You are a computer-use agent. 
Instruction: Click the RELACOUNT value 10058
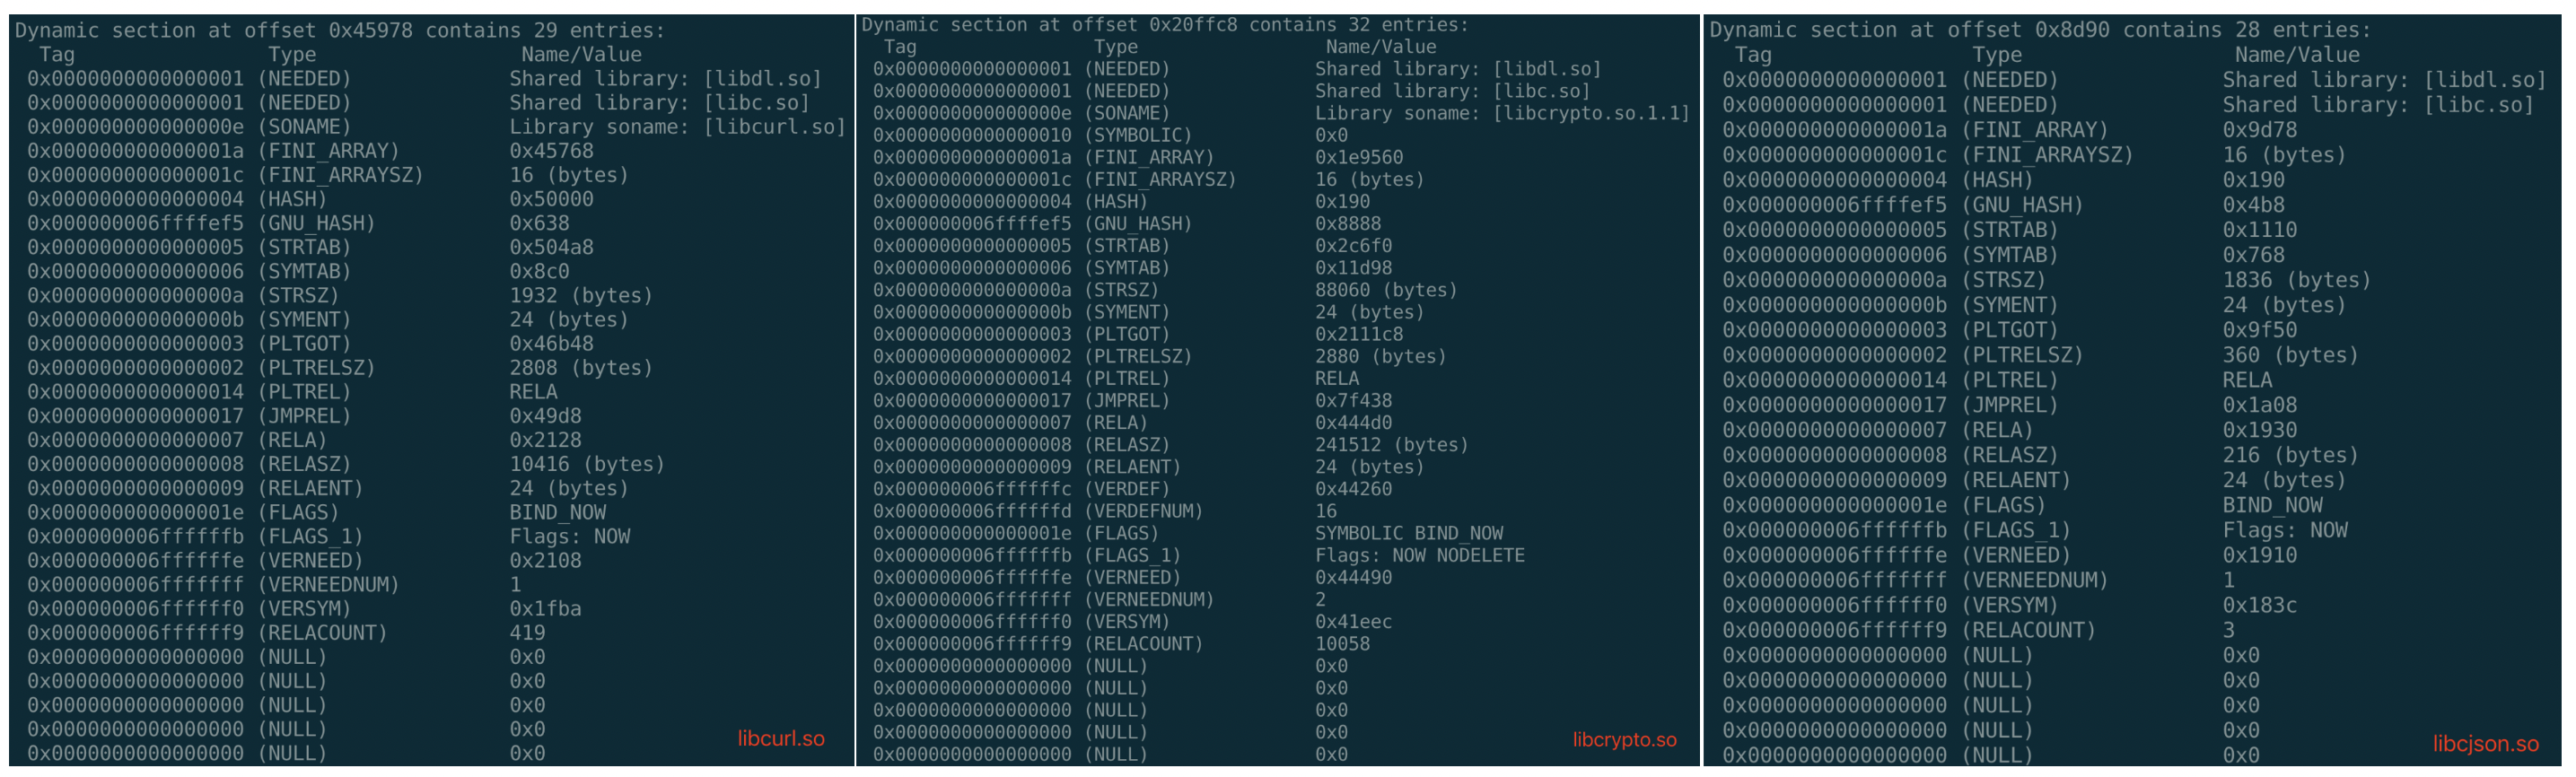tap(1342, 644)
